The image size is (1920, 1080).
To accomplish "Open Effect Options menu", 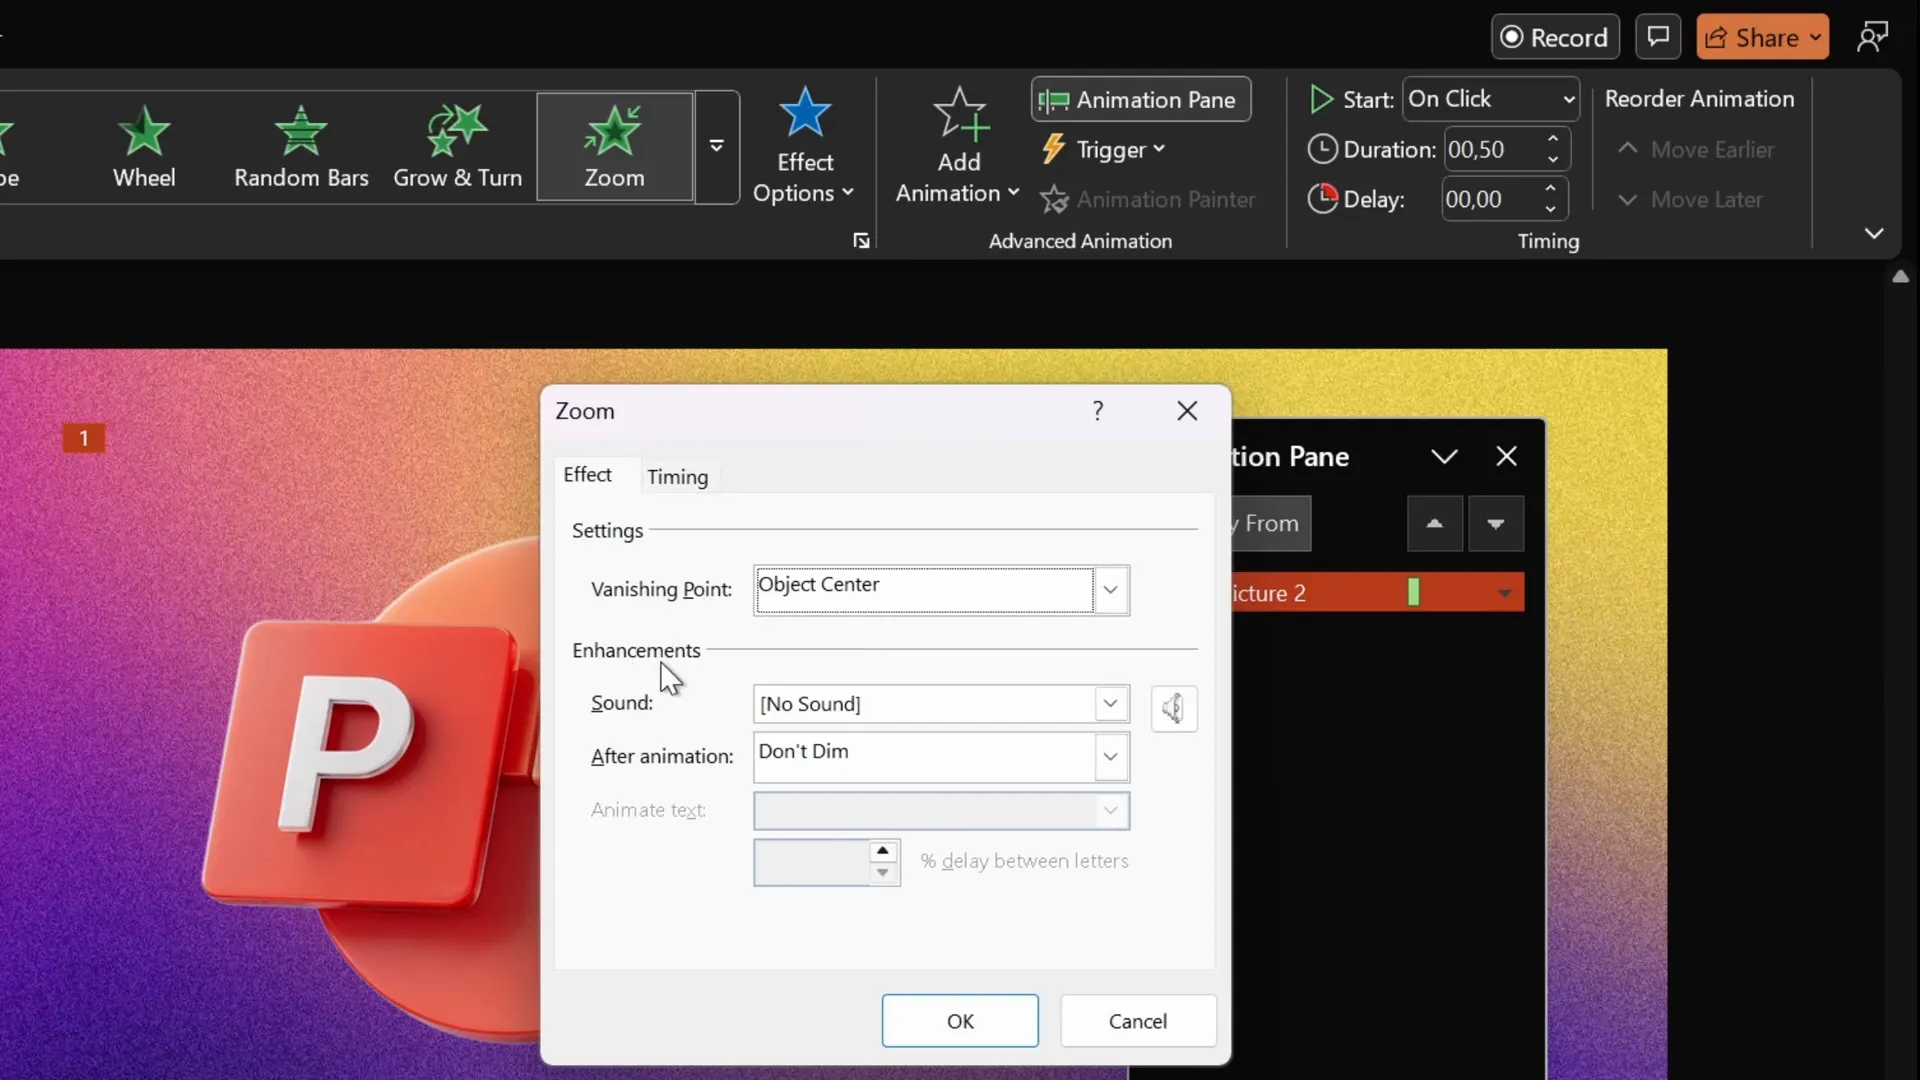I will (x=804, y=147).
